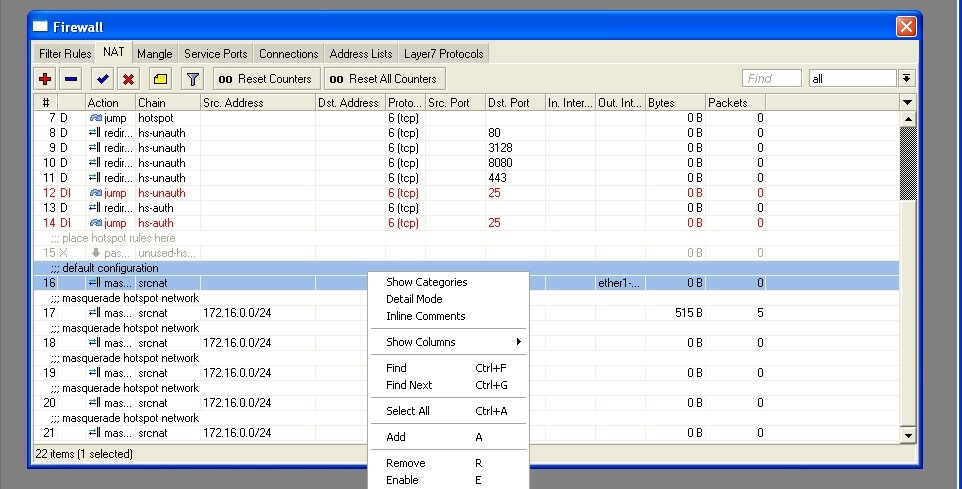962x489 pixels.
Task: Switch to the Filter Rules tab
Action: point(65,53)
